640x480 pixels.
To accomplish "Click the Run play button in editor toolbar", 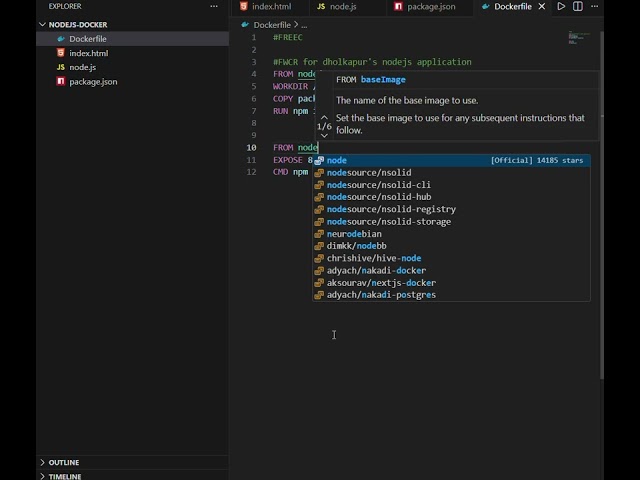I will pyautogui.click(x=561, y=6).
